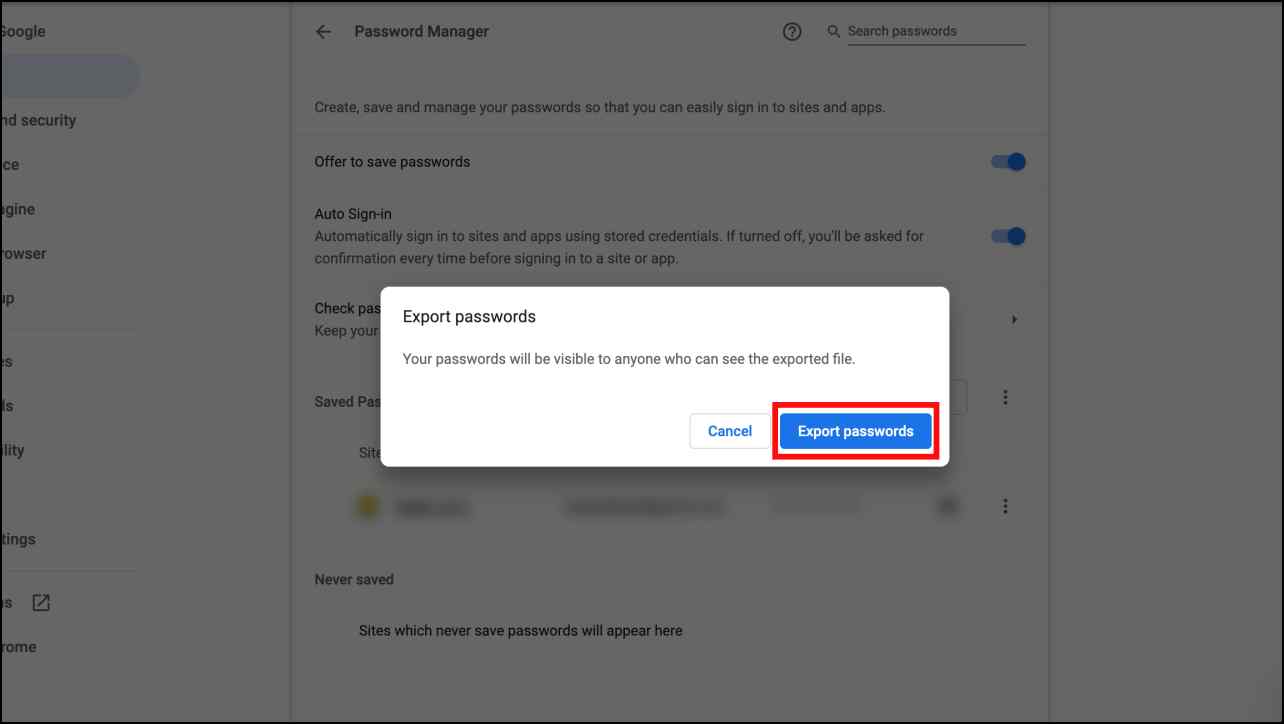Focus the Search passwords field

pyautogui.click(x=936, y=32)
